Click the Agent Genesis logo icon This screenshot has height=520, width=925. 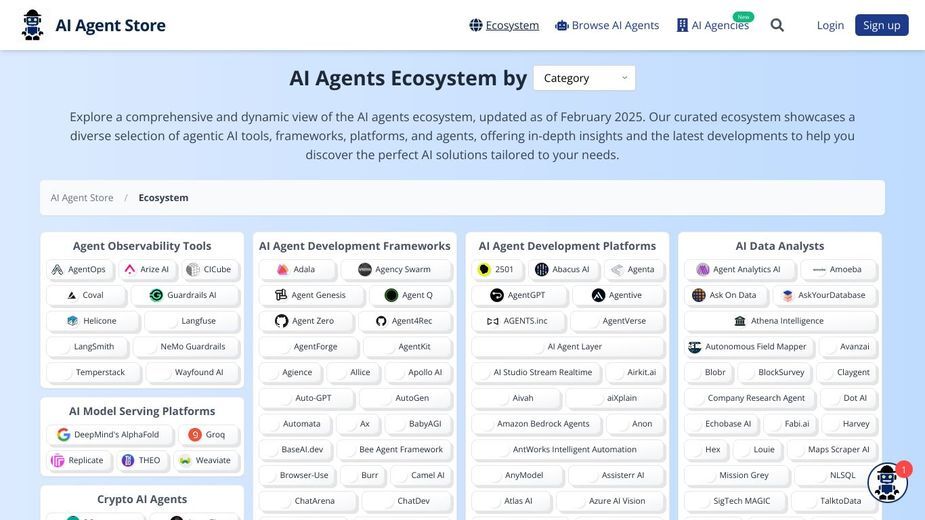[x=281, y=295]
